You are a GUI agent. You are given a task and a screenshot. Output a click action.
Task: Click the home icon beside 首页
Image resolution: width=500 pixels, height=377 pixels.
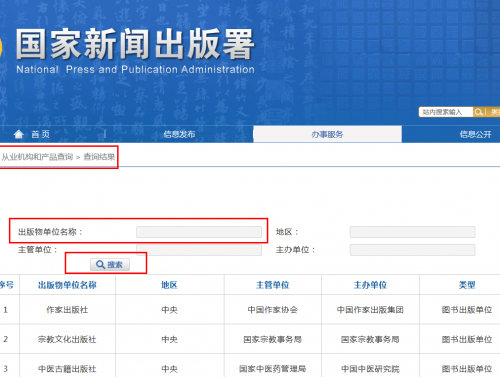click(x=19, y=134)
